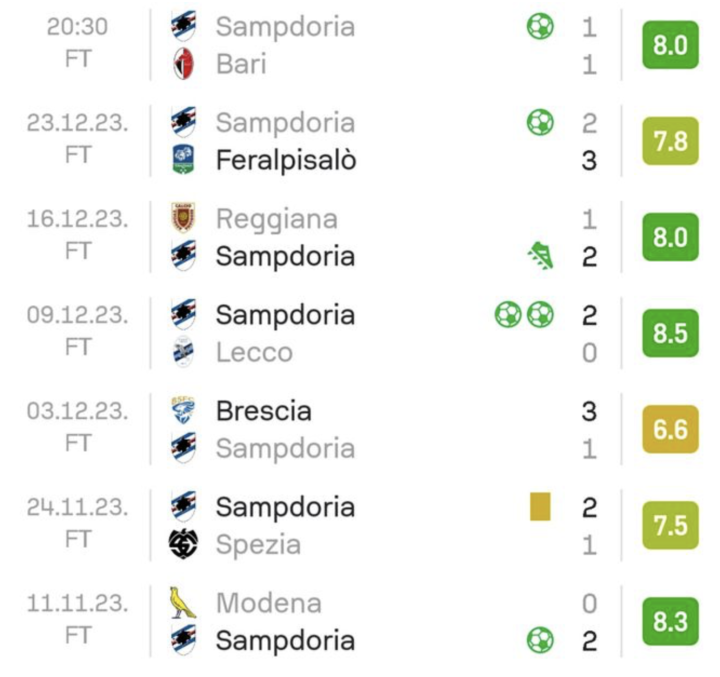Screen dimensions: 720x677
Task: Open the 8.5 rating badge
Action: tap(669, 333)
